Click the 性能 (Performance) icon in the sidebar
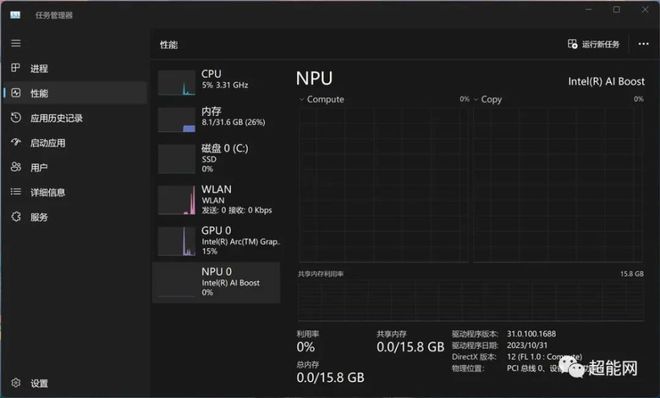Screen dimensions: 660x398 click(16, 93)
